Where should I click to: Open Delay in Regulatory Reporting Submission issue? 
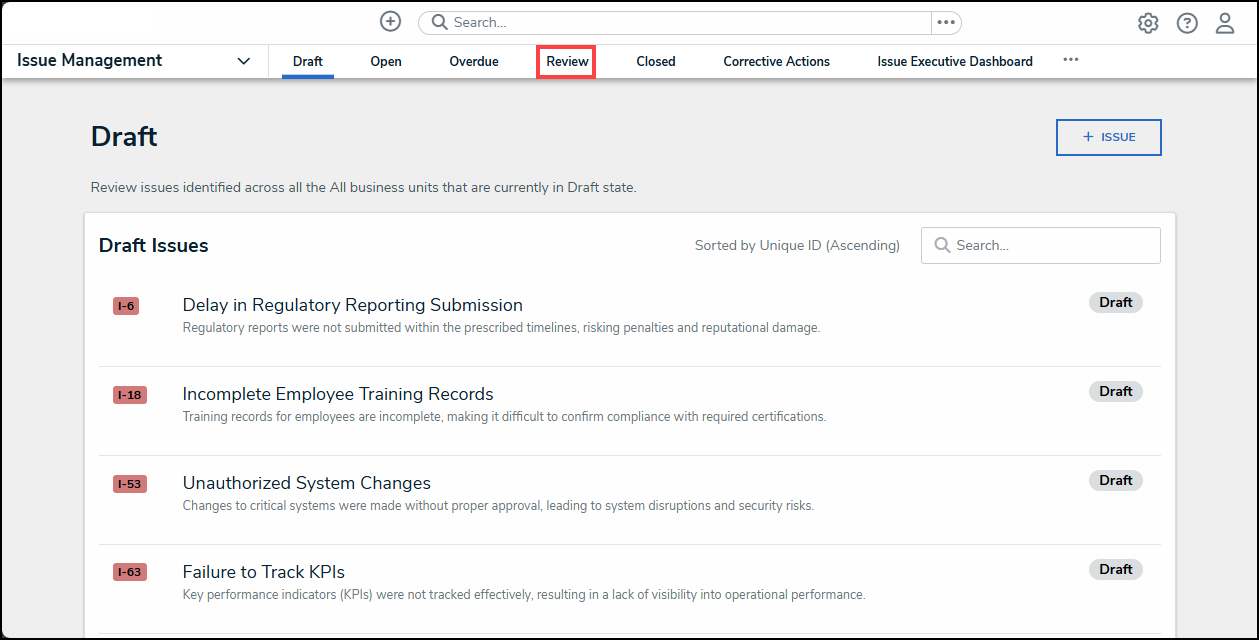click(352, 305)
